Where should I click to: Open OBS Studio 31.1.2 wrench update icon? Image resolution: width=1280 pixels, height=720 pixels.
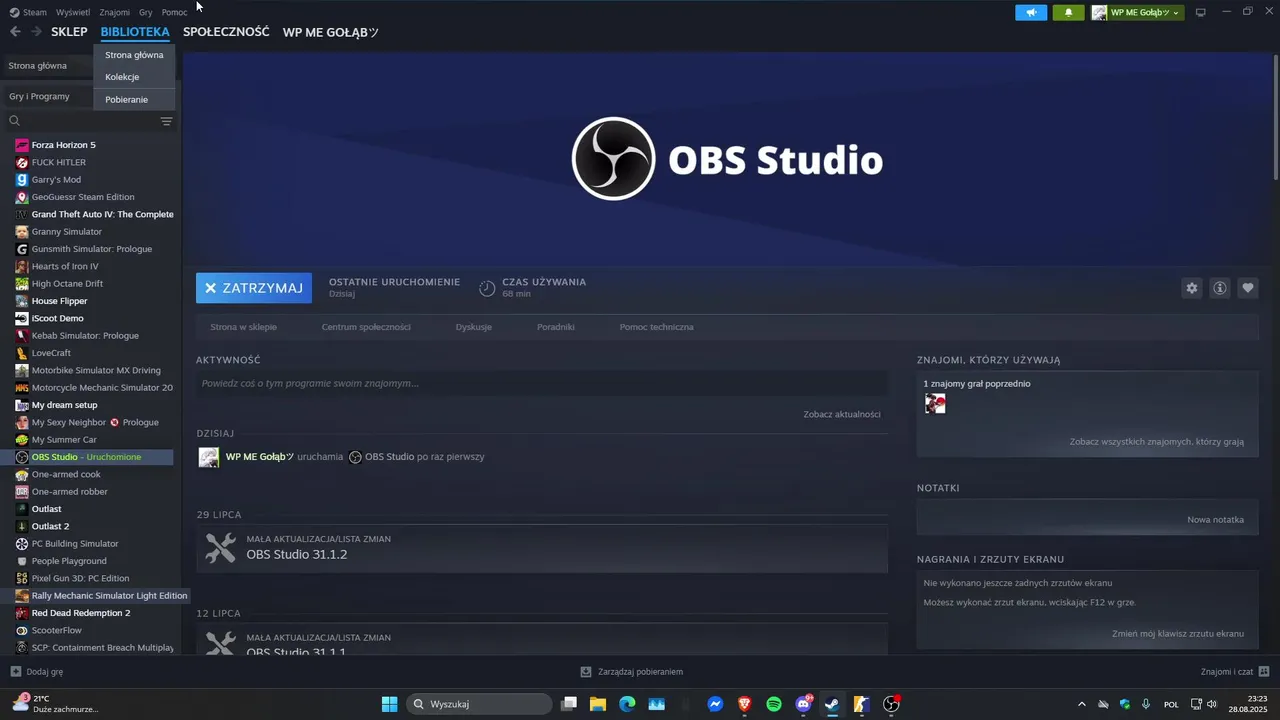point(220,548)
